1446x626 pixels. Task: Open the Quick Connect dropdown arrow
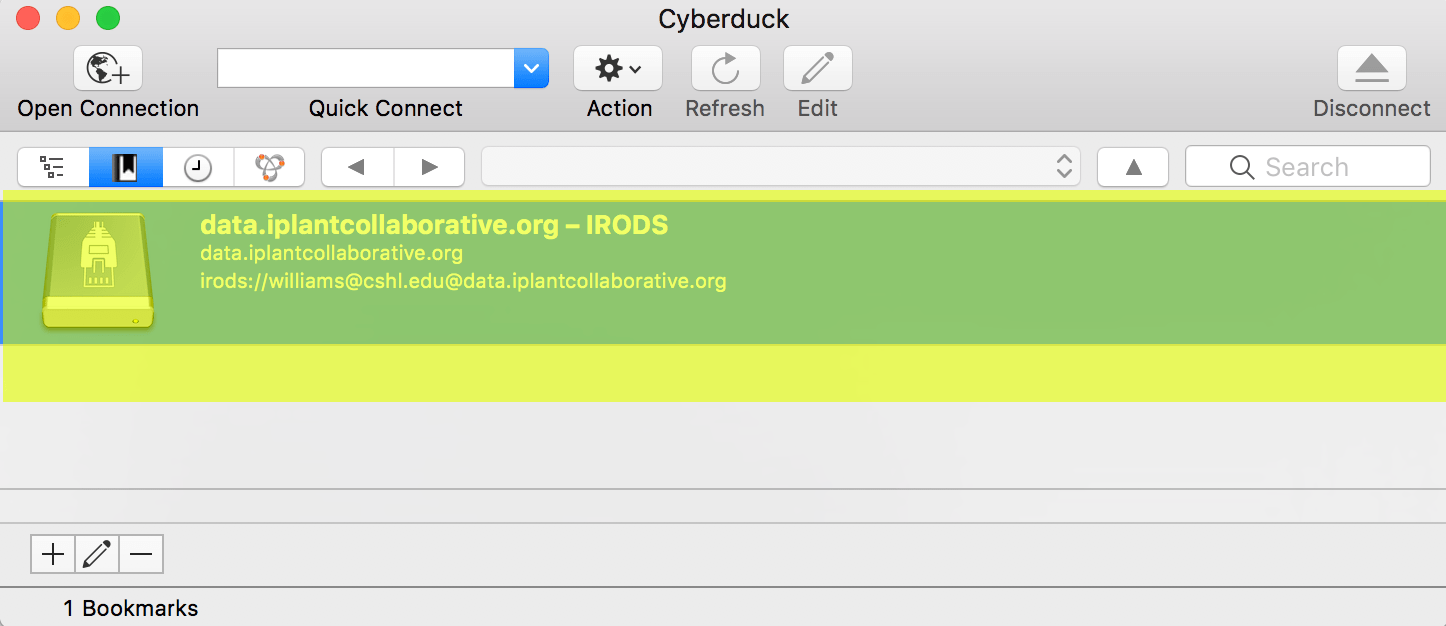pyautogui.click(x=533, y=67)
